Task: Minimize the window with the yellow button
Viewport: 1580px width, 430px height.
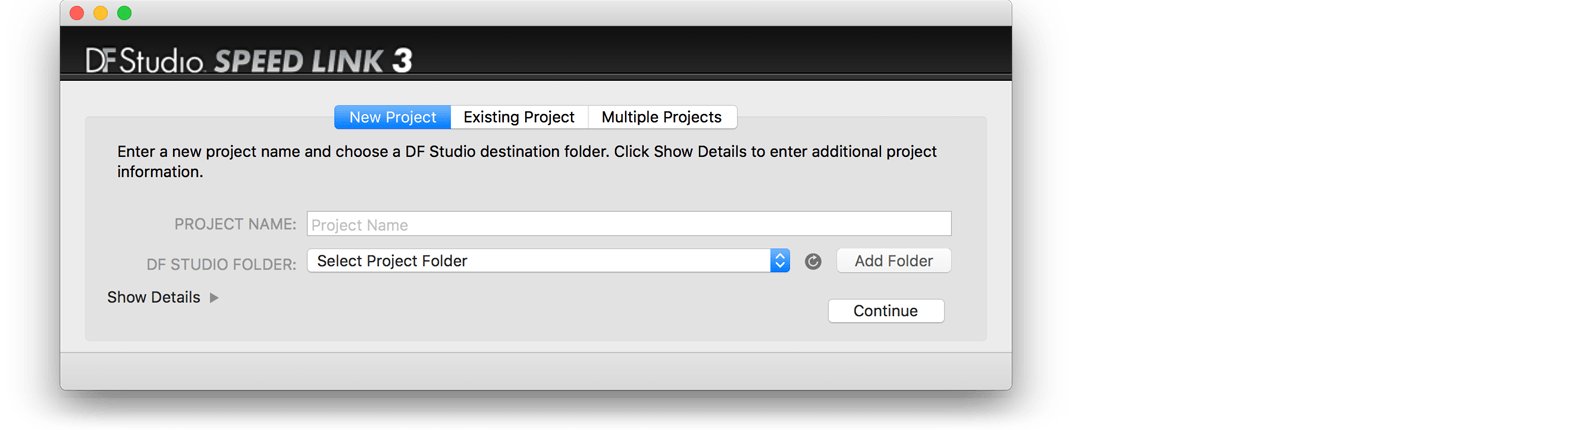Action: point(100,13)
